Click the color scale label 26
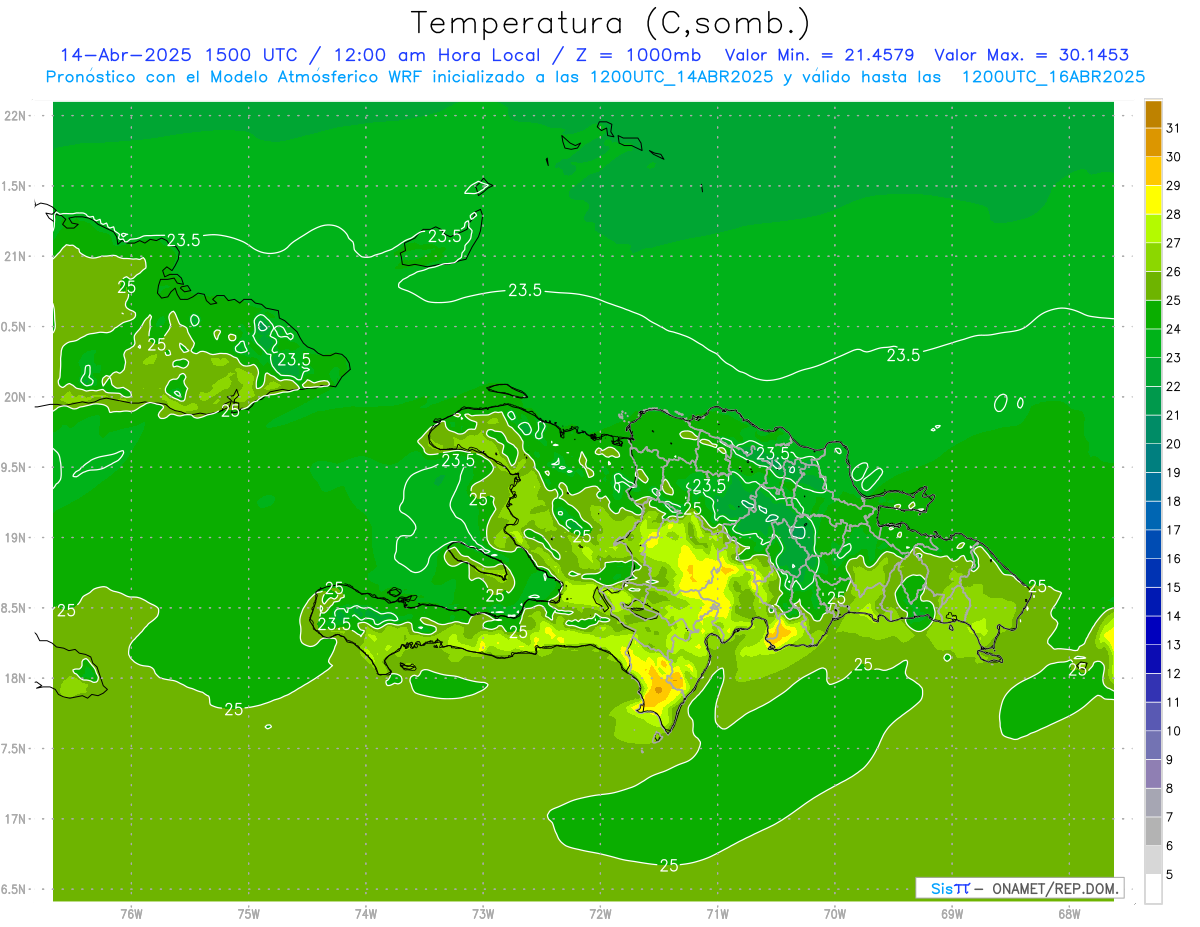The width and height of the screenshot is (1200, 927). point(1173,271)
